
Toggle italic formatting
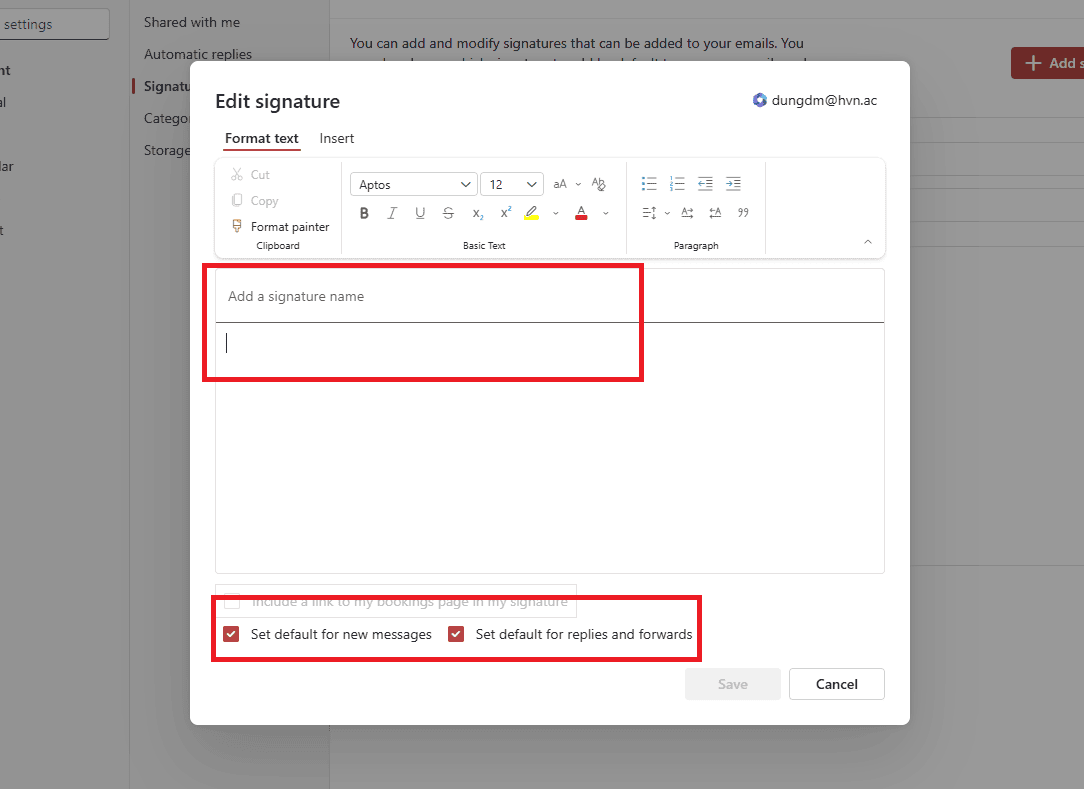click(x=392, y=213)
